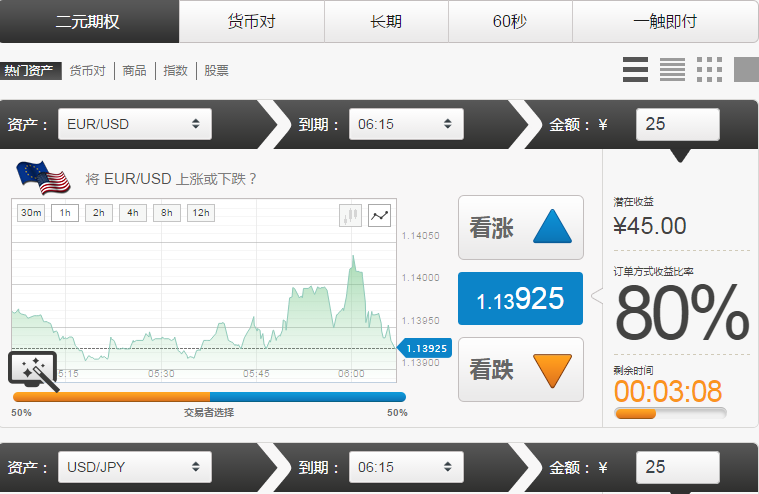This screenshot has height=494, width=759.
Task: Select the 4h chart range
Action: [133, 212]
